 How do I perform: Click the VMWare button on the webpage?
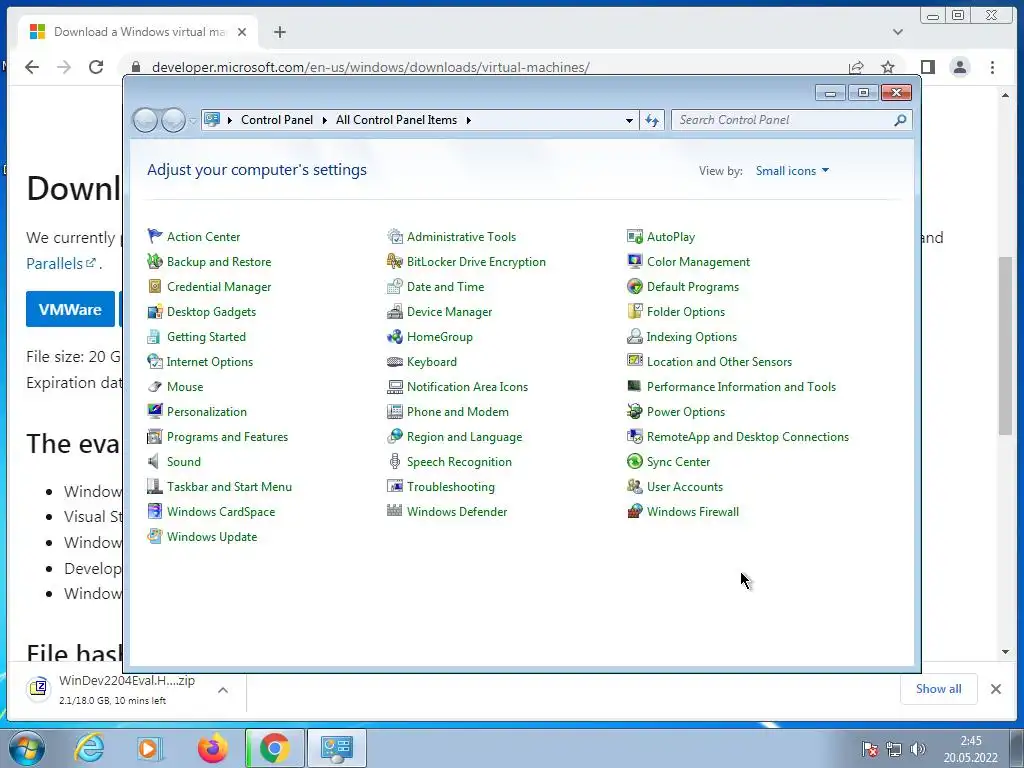point(71,309)
